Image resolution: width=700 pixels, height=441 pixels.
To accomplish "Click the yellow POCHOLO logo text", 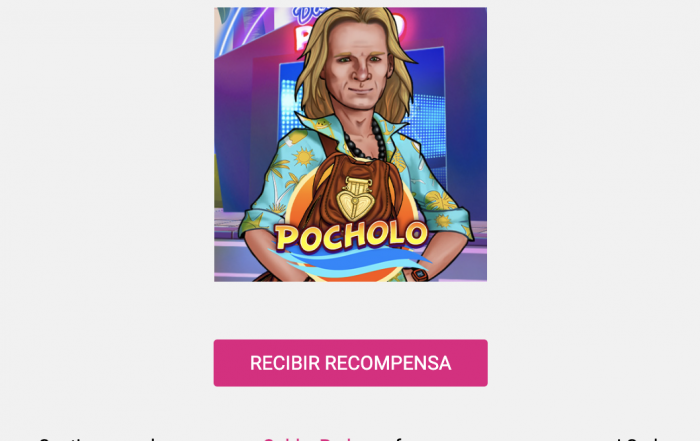I will click(x=351, y=236).
